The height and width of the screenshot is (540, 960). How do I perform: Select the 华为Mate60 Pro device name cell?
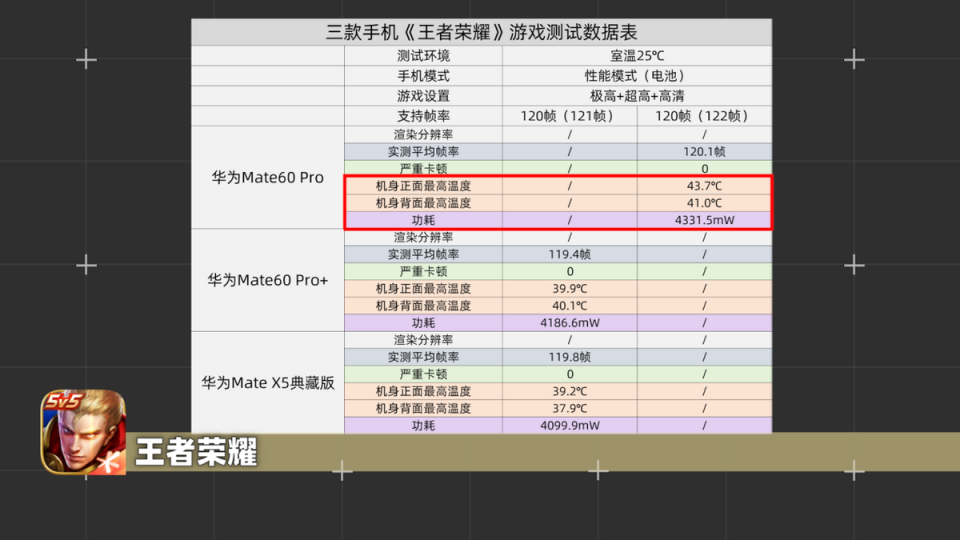pos(268,178)
